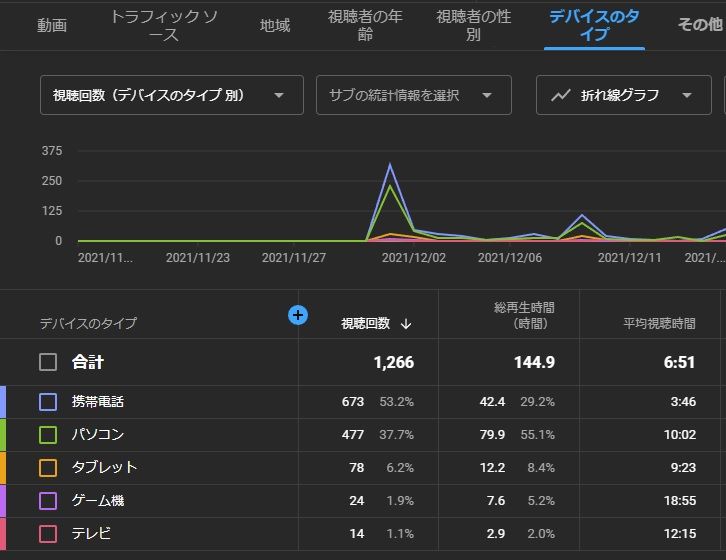Select the 地域 tab

coord(275,26)
